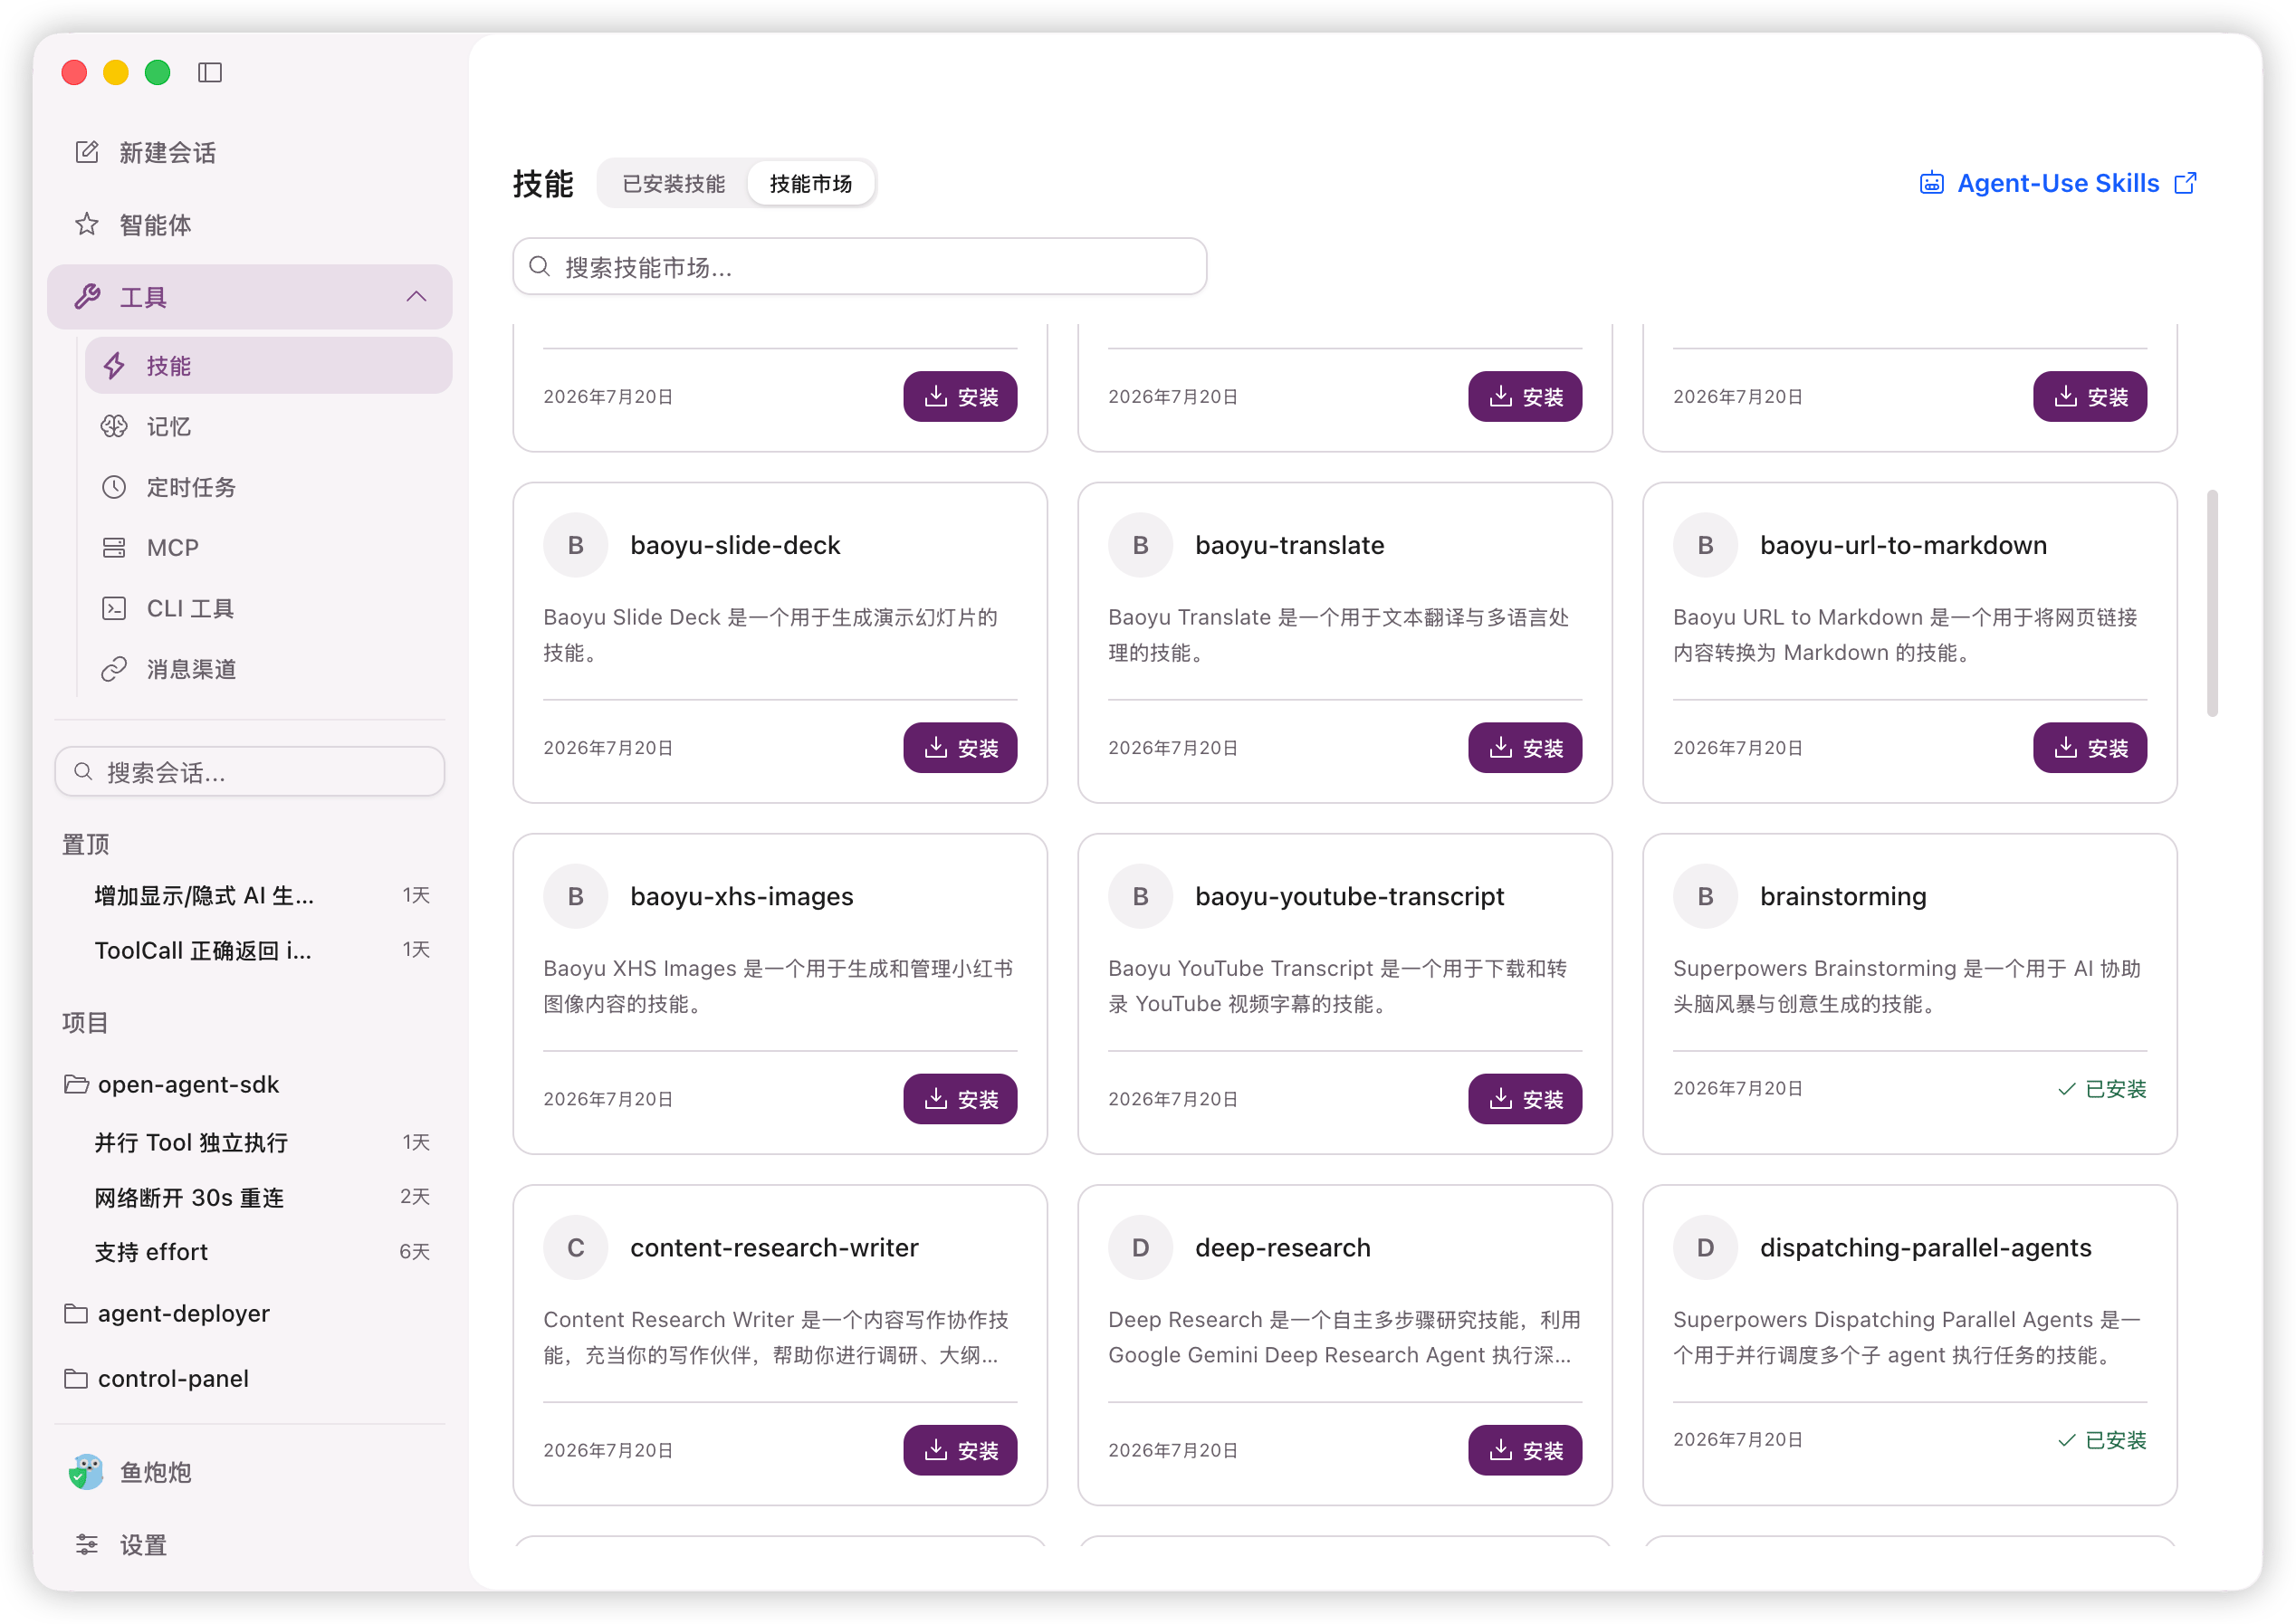Click 已安装 status on brainstorming card

pos(2102,1088)
